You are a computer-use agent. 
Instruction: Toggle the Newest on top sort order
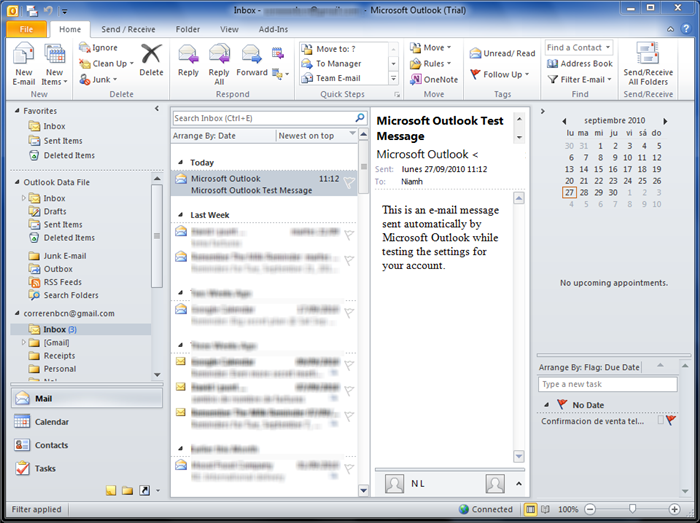[317, 136]
